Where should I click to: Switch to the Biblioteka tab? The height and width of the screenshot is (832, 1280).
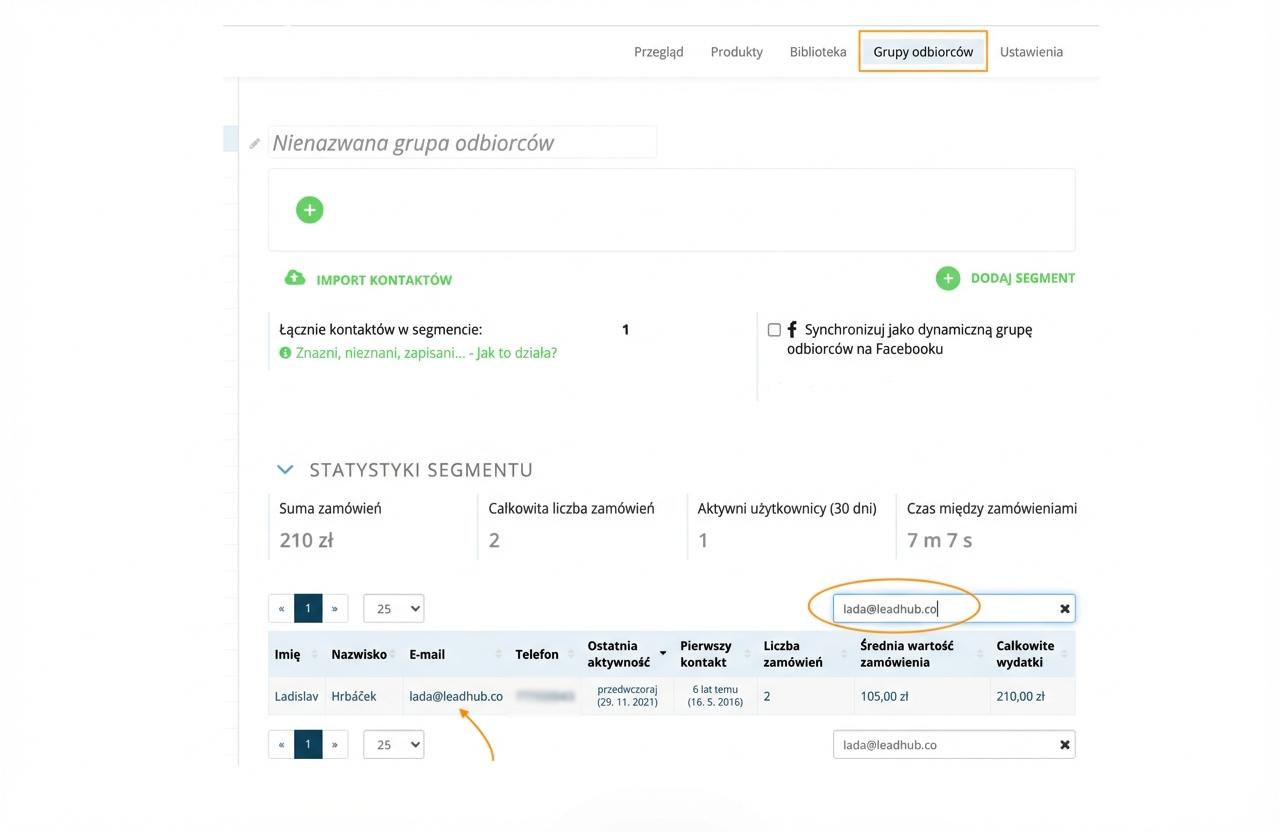(x=818, y=52)
